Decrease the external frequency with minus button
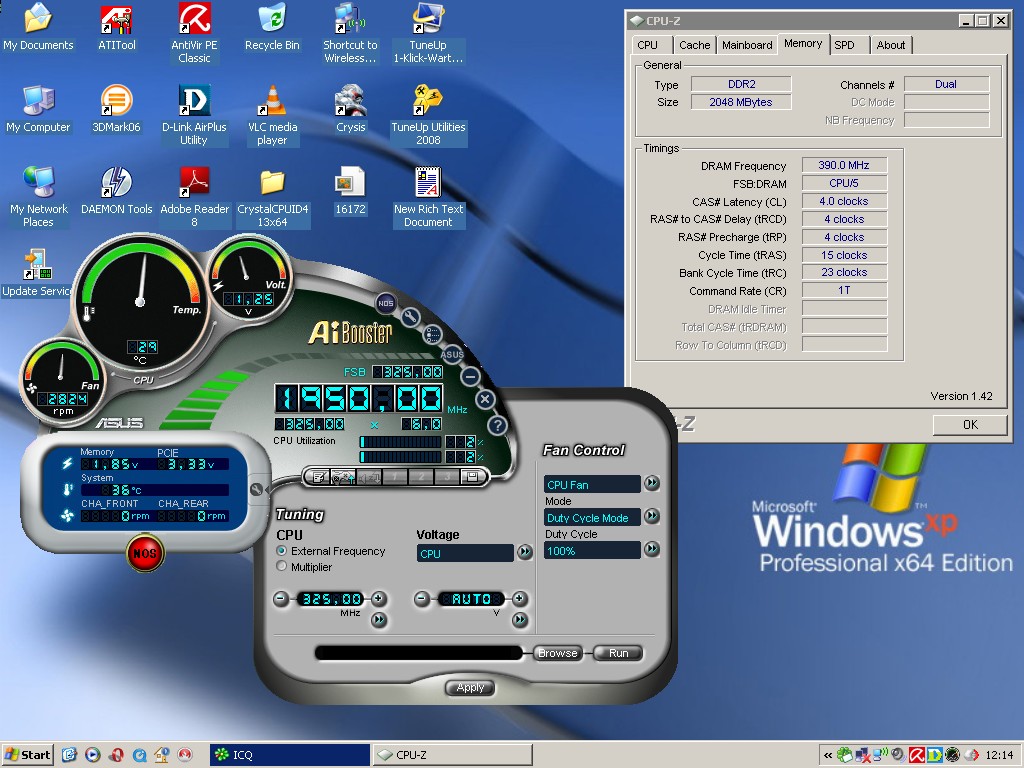Image resolution: width=1024 pixels, height=768 pixels. point(281,599)
